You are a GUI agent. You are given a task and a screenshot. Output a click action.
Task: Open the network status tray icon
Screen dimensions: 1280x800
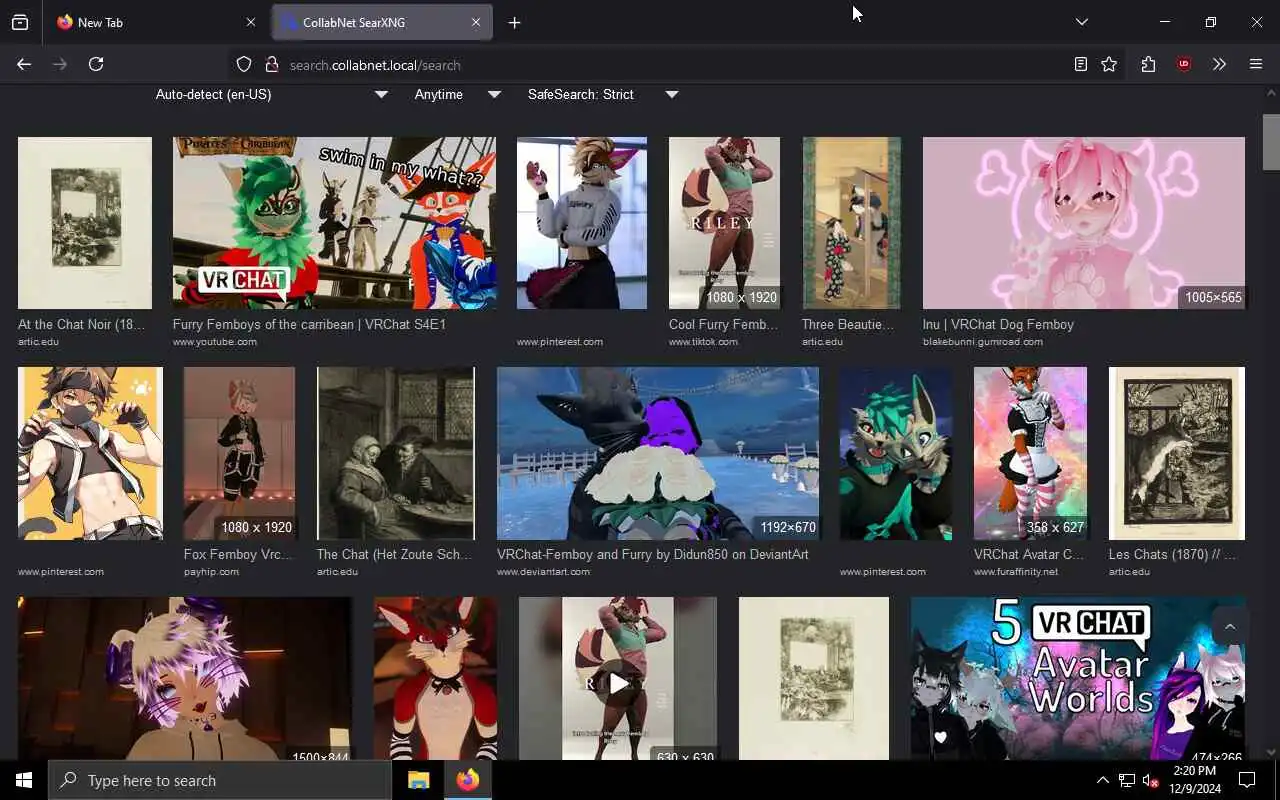[x=1127, y=780]
